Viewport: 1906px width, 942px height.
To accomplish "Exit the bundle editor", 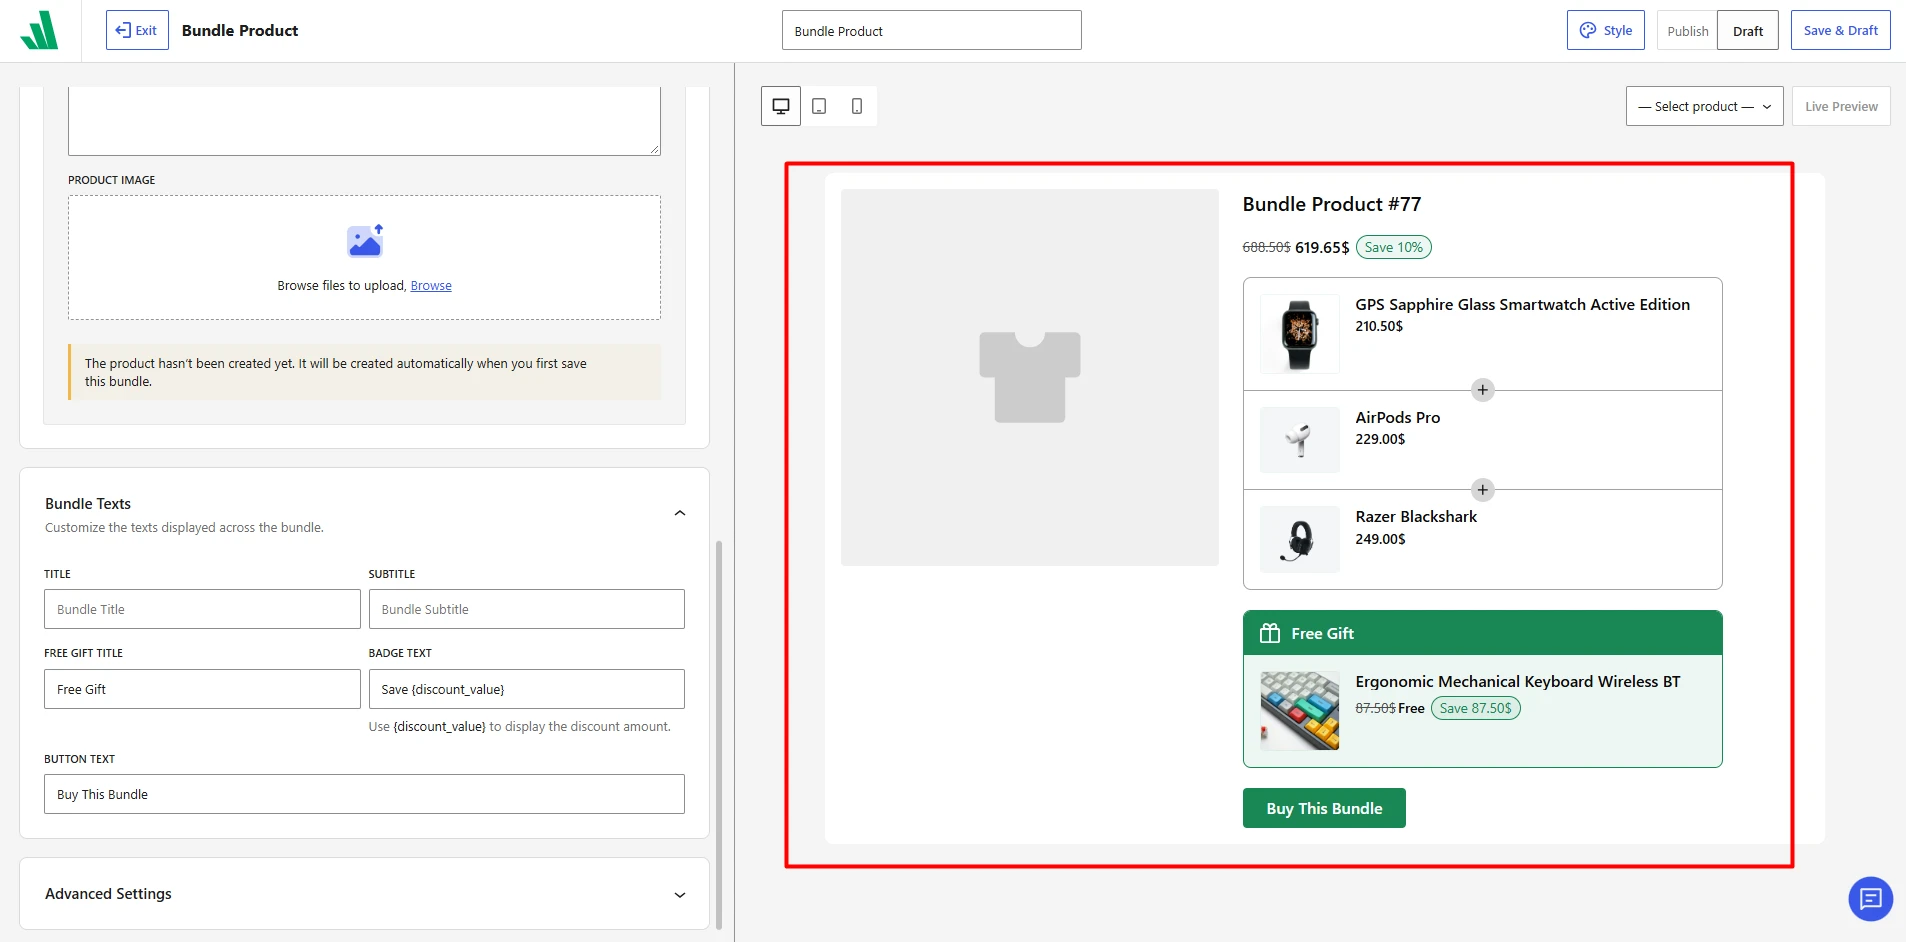I will 137,30.
